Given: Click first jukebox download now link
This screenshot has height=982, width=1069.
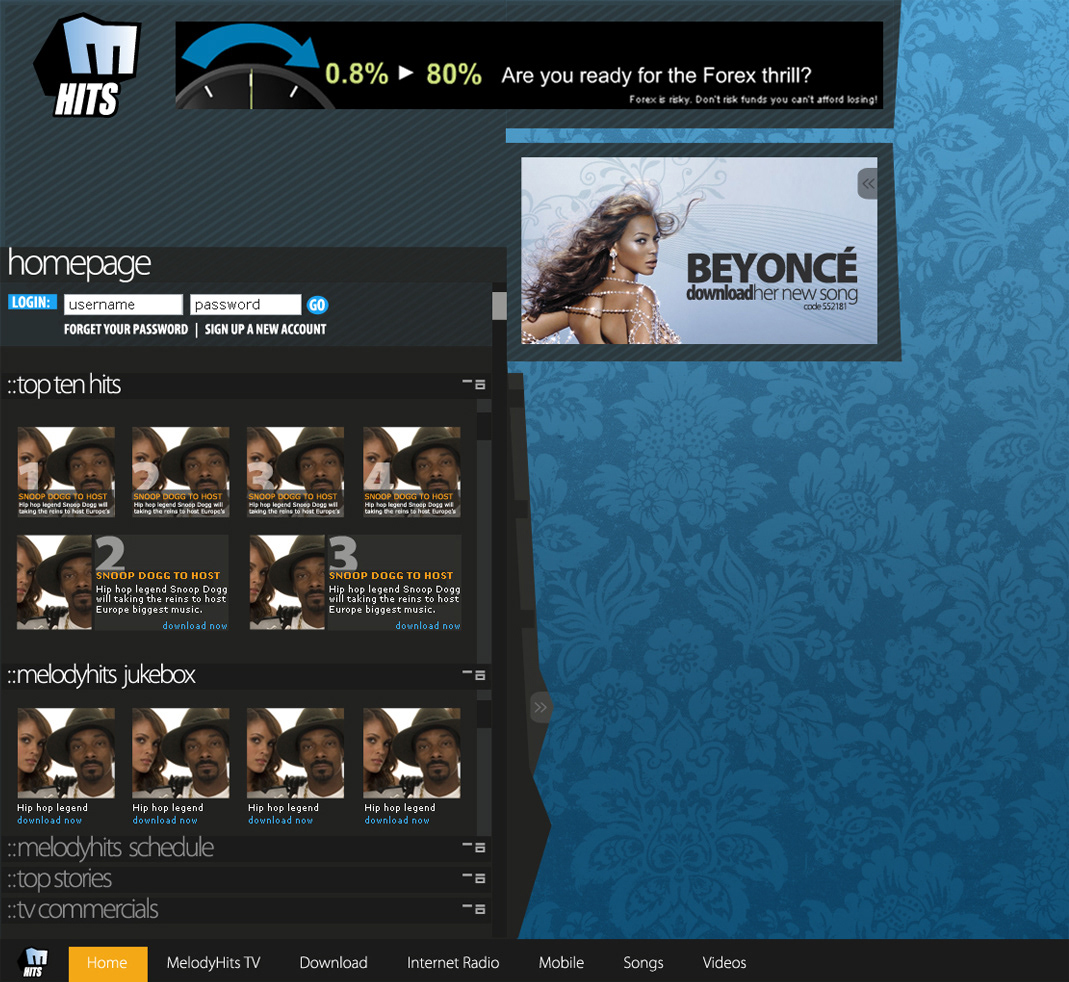Looking at the screenshot, I should 50,820.
